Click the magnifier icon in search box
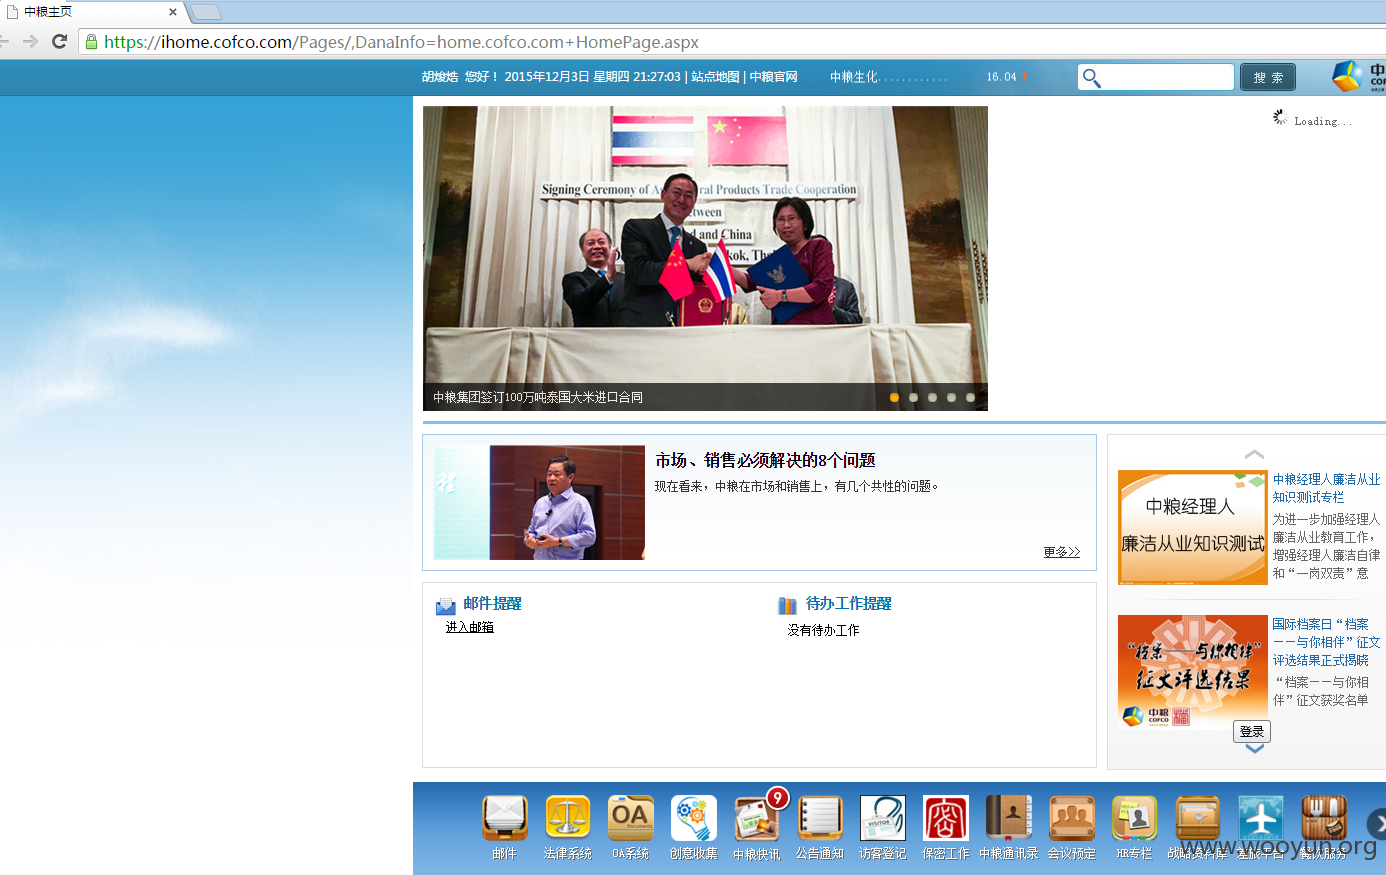Image resolution: width=1386 pixels, height=875 pixels. click(x=1092, y=78)
